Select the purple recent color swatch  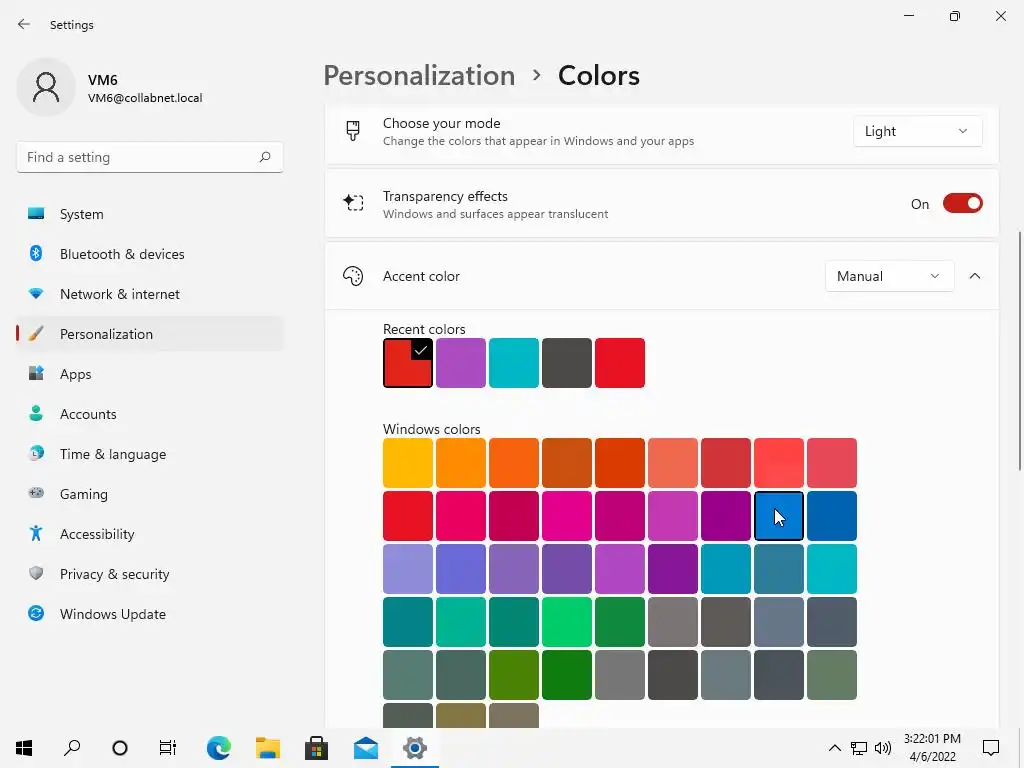point(460,362)
